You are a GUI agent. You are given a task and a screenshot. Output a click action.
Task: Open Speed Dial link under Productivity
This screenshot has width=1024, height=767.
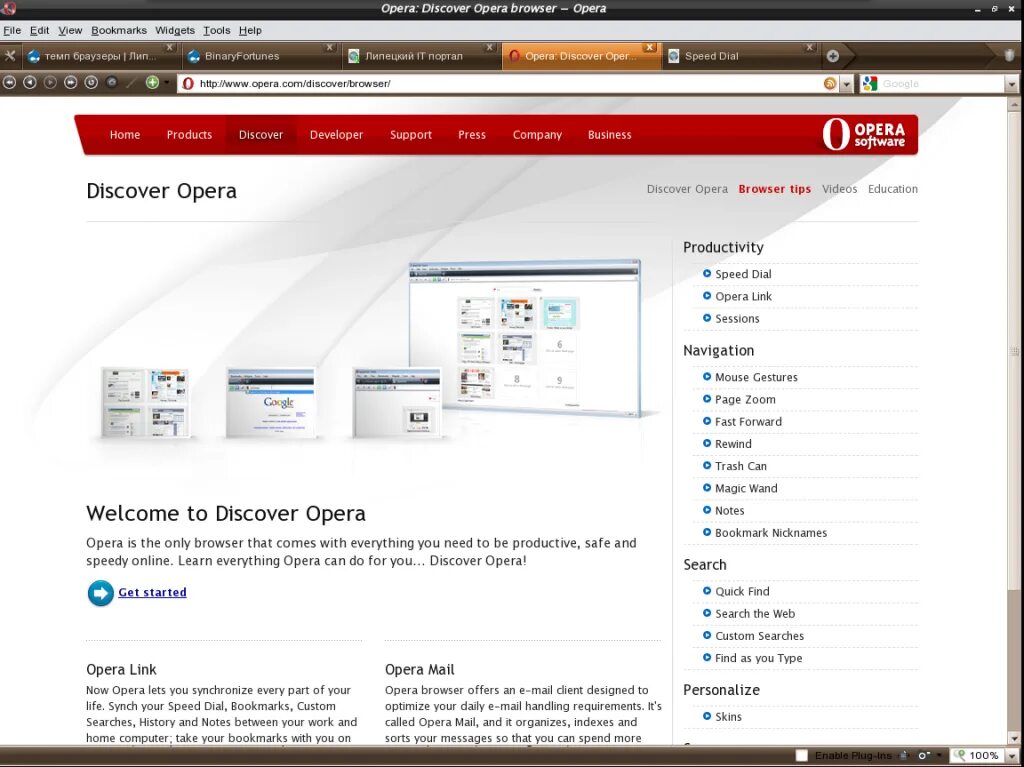743,274
